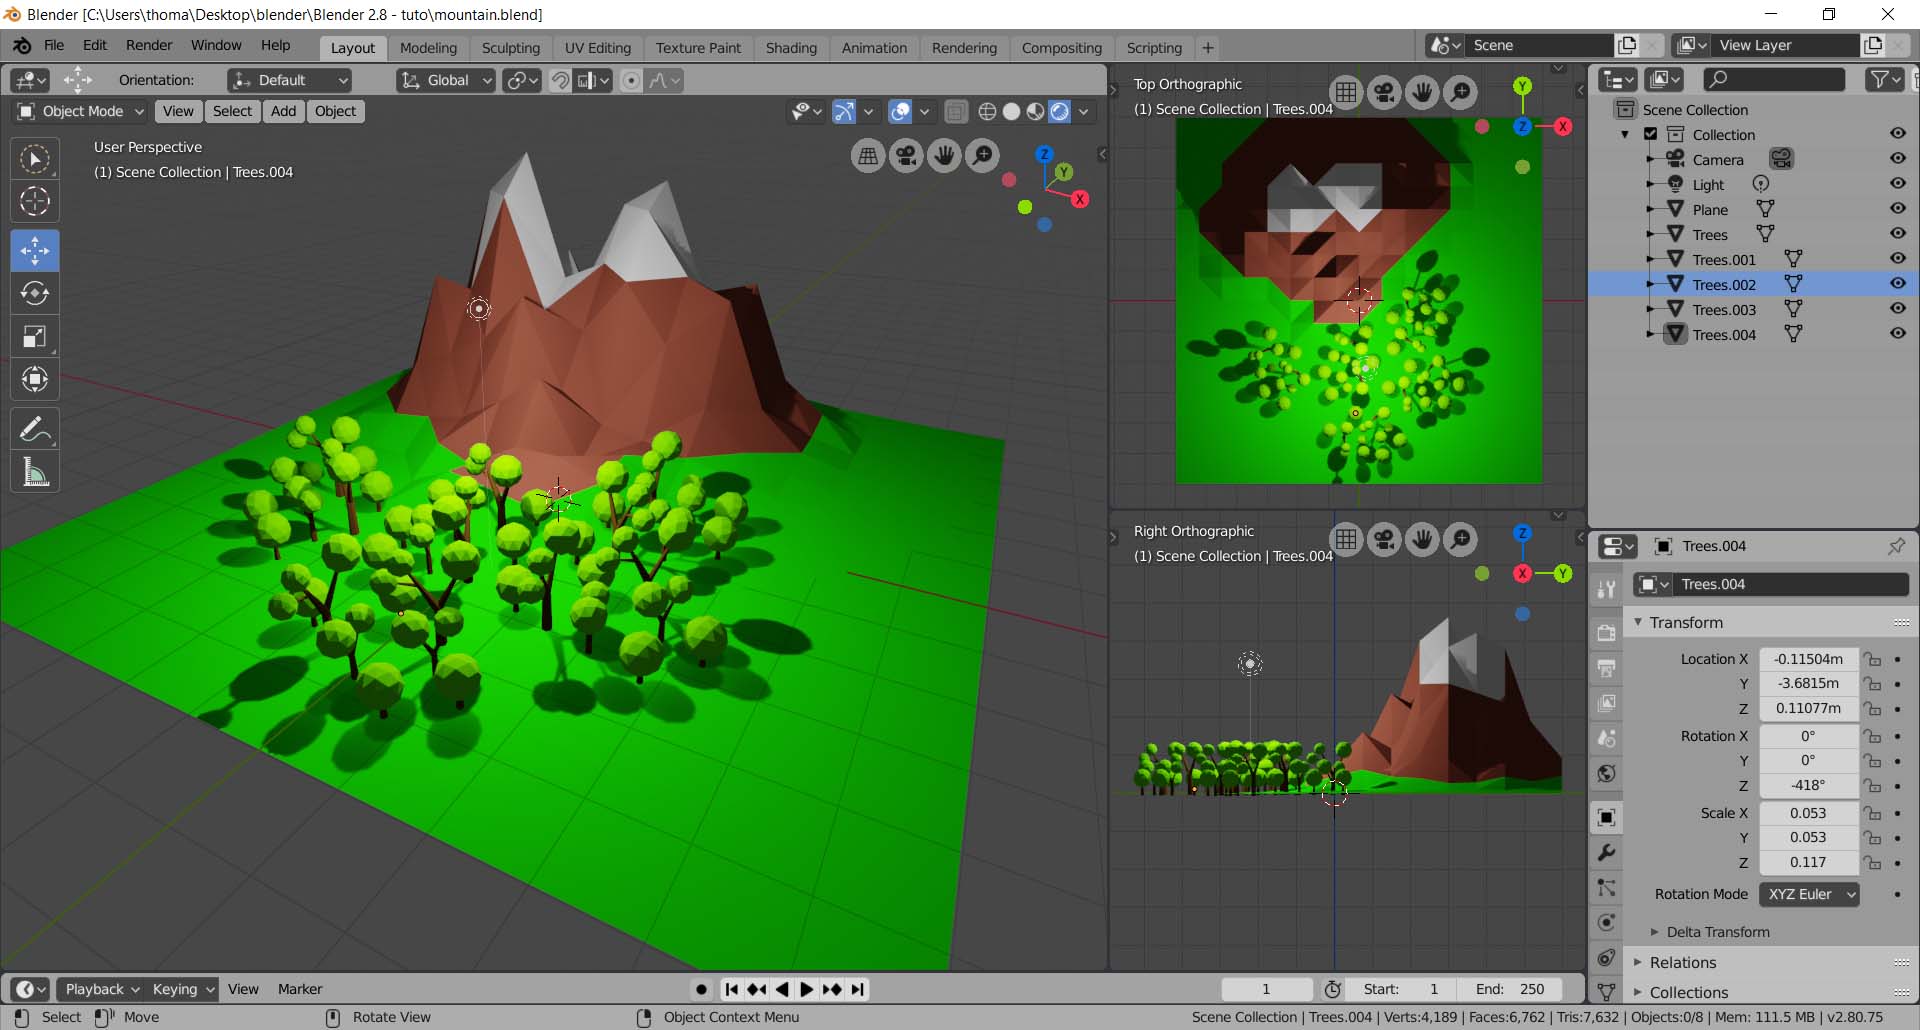Switch to the Sculpting workspace tab
Viewport: 1920px width, 1030px height.
(510, 48)
